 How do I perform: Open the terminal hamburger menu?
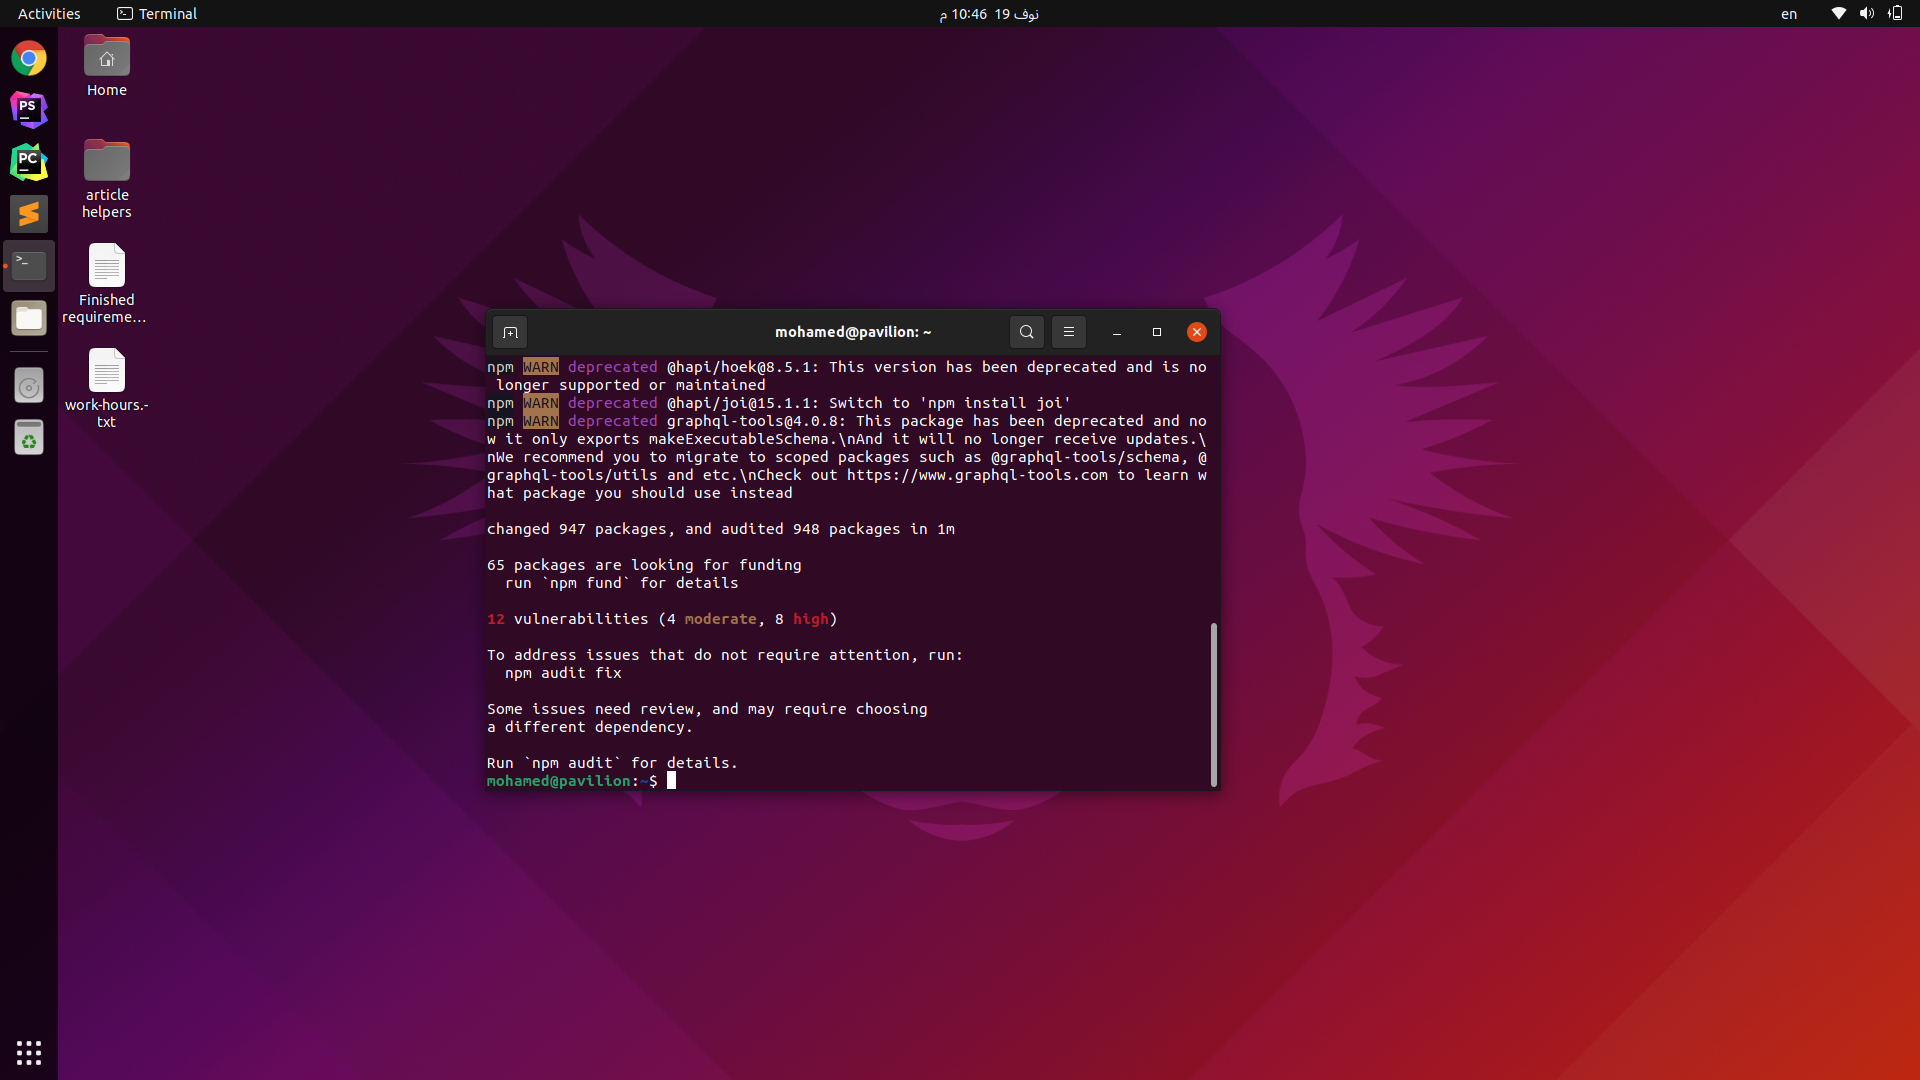pos(1068,332)
